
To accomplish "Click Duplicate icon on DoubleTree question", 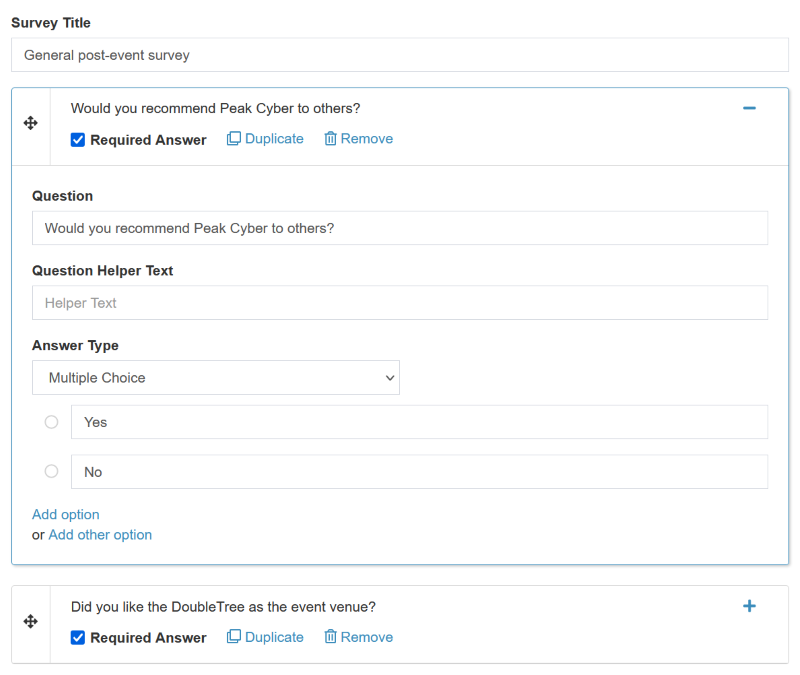I will point(234,637).
